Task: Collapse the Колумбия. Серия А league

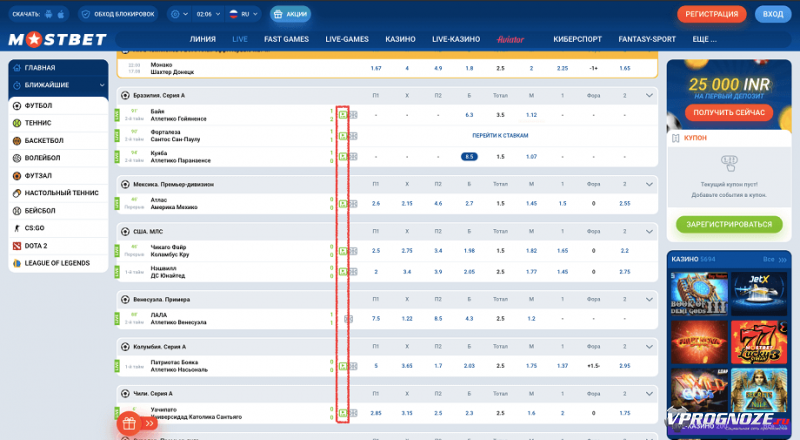Action: pyautogui.click(x=649, y=347)
